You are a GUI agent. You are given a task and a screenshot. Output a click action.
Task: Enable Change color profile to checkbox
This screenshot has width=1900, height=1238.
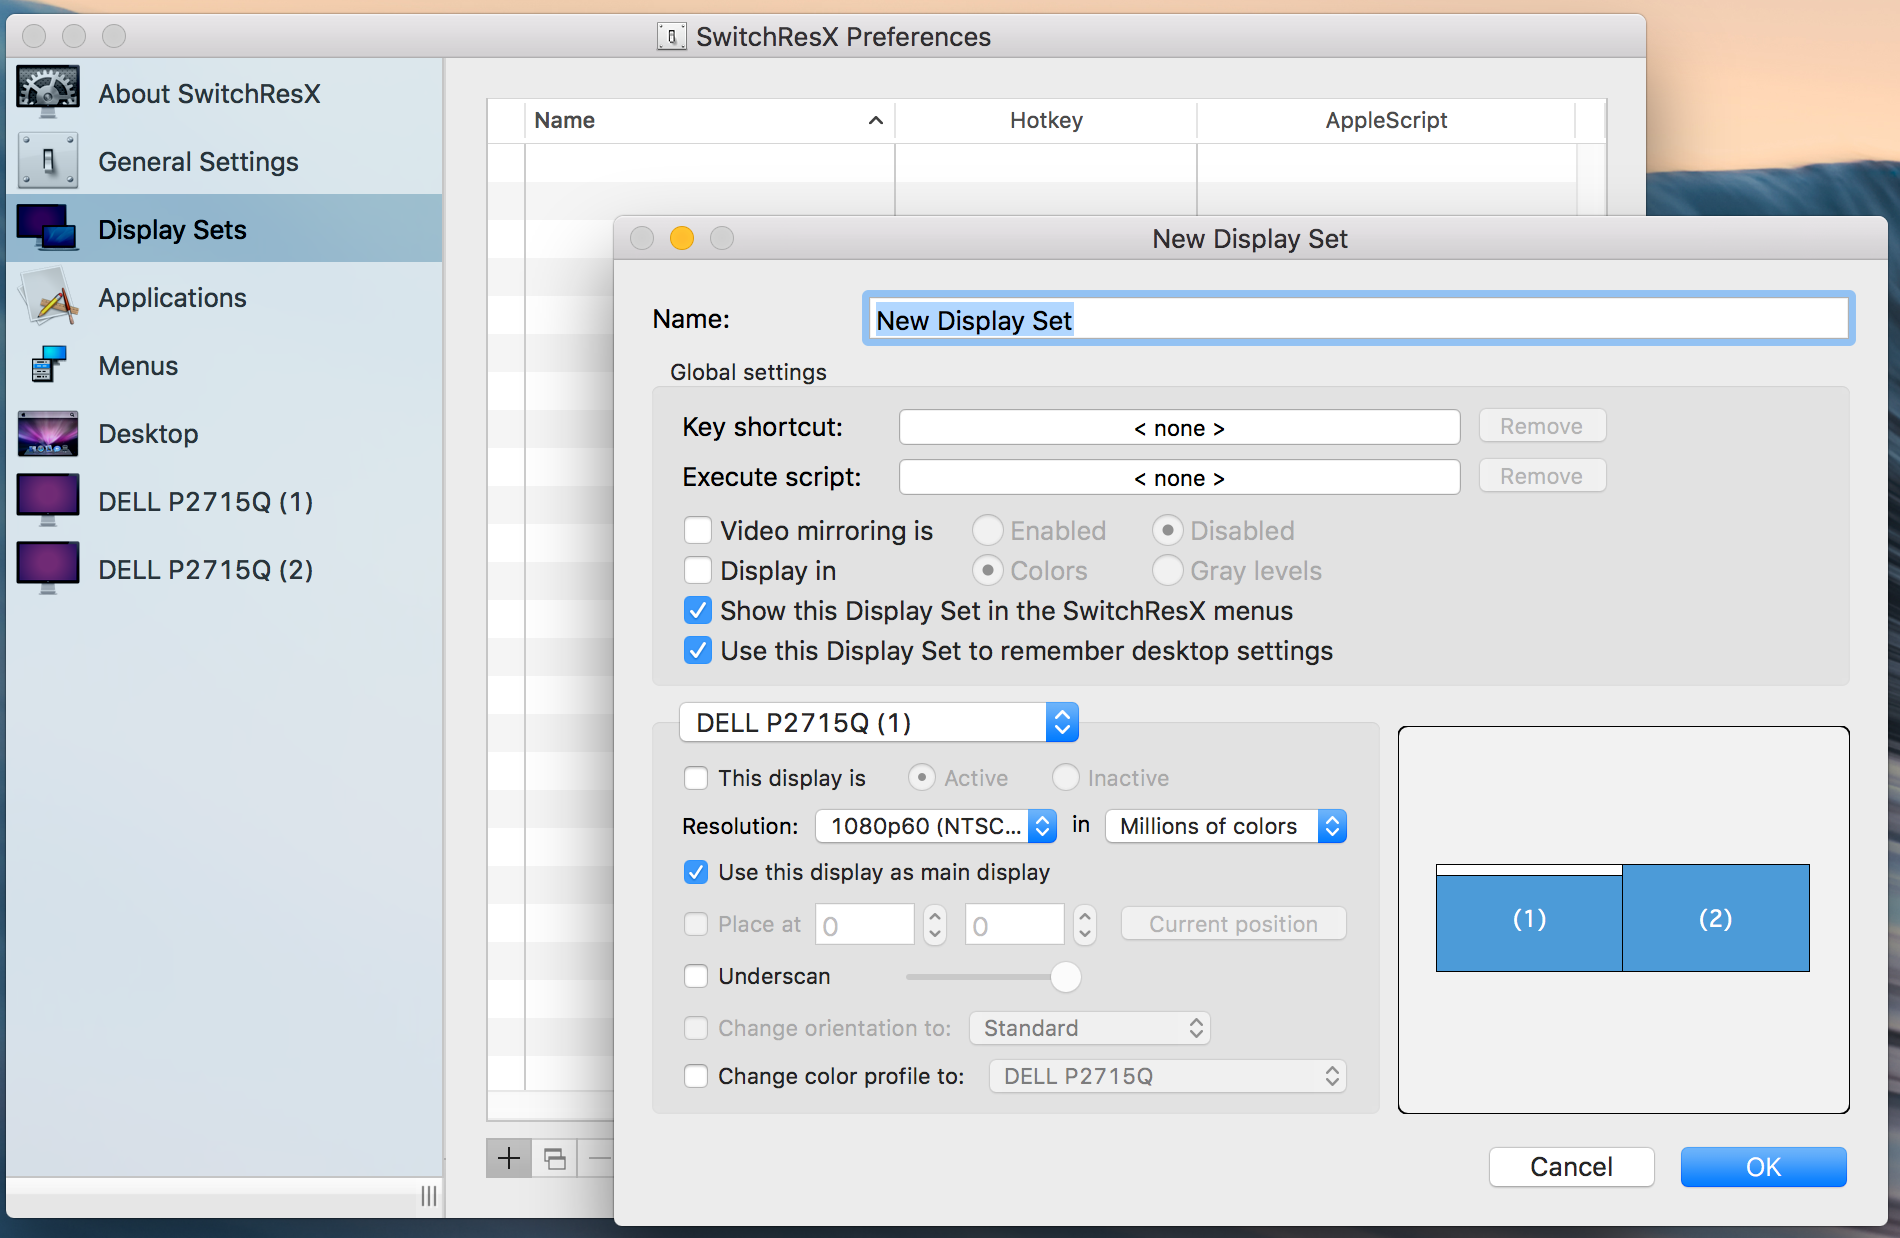coord(696,1076)
